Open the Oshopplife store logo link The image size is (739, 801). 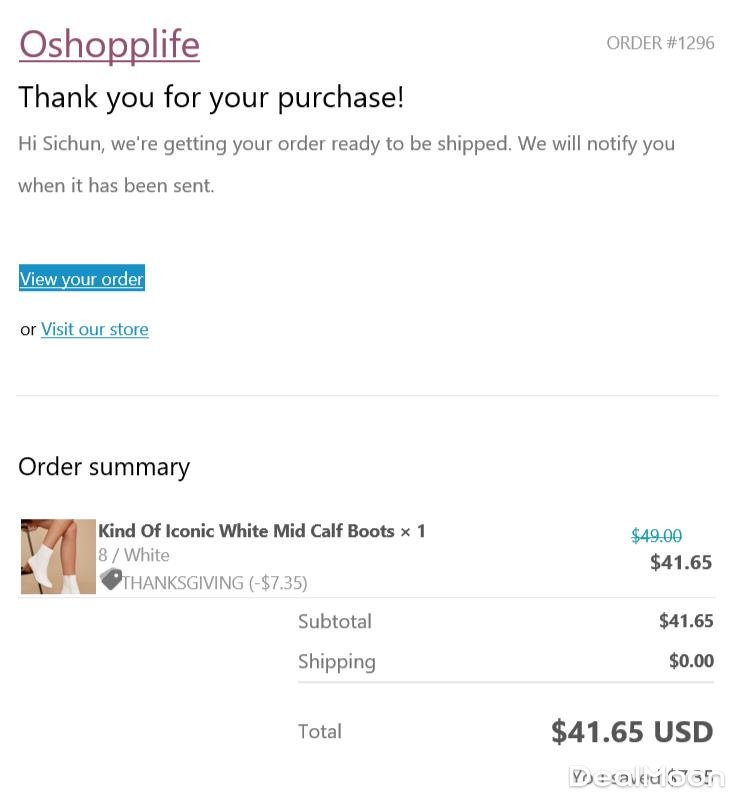pos(109,44)
